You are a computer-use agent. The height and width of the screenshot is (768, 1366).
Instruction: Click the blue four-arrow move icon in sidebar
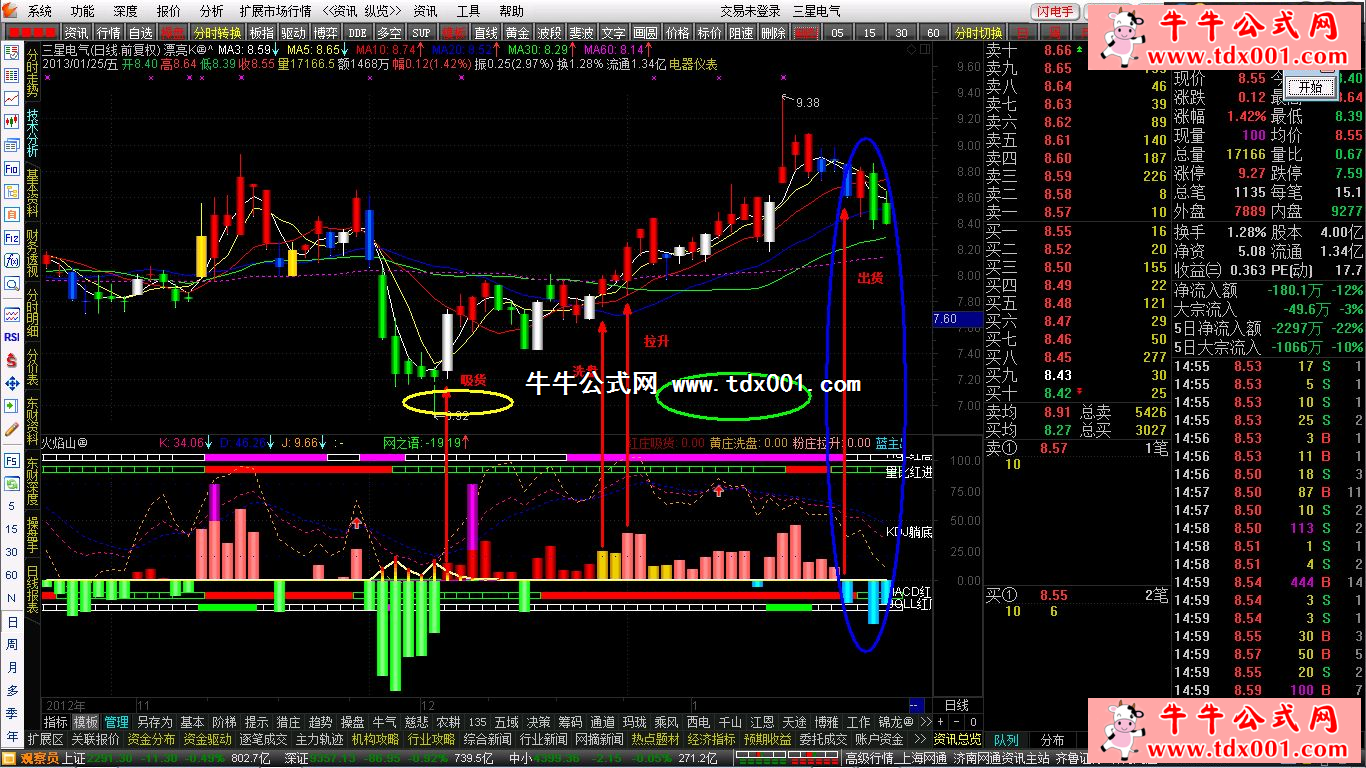tap(12, 383)
